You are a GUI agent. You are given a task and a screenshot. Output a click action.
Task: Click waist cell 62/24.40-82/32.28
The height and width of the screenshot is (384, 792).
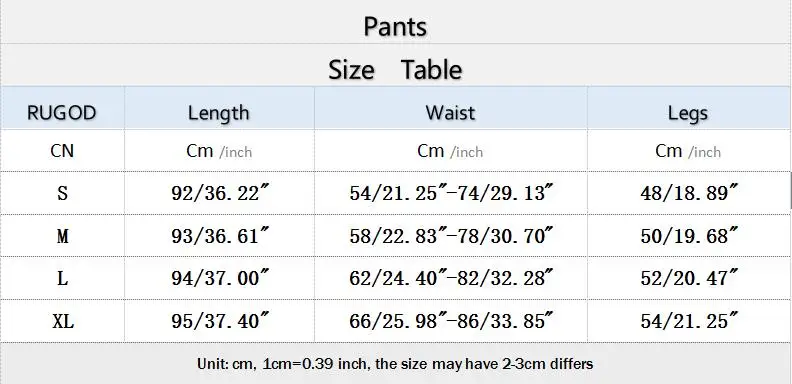[451, 278]
